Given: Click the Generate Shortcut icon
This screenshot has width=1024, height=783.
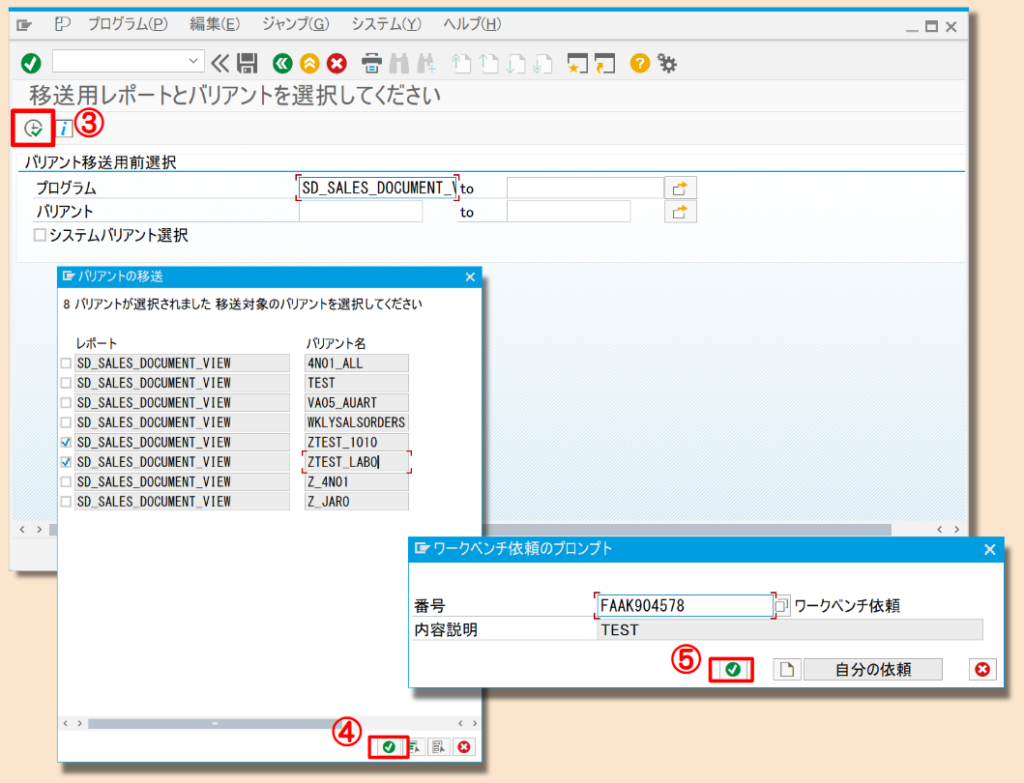Looking at the screenshot, I should (x=605, y=63).
